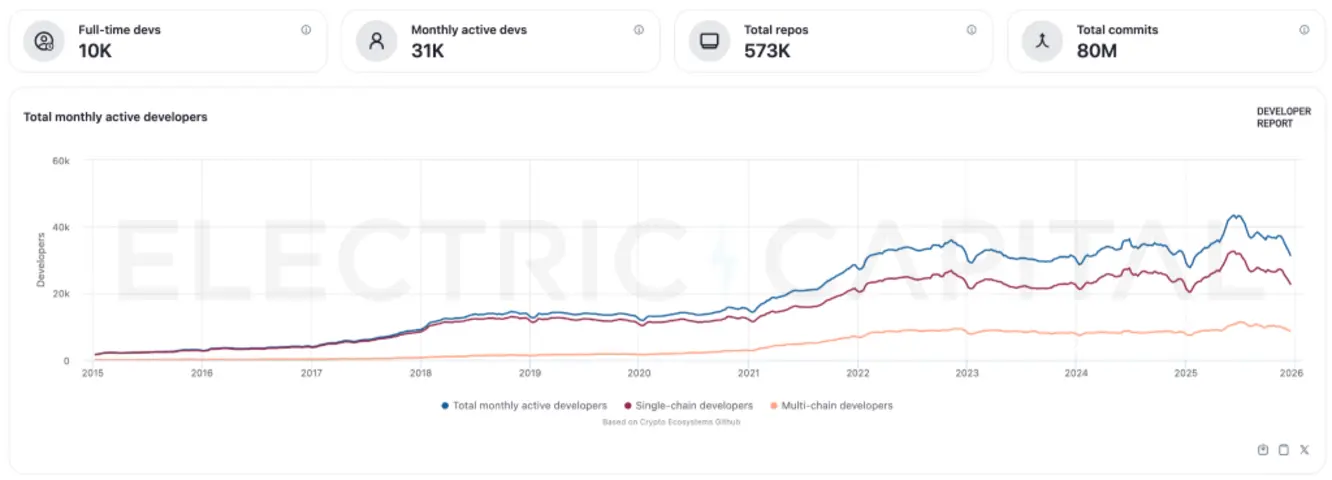
Task: Open the Crypto Ecosystems Github source link
Action: click(x=671, y=422)
